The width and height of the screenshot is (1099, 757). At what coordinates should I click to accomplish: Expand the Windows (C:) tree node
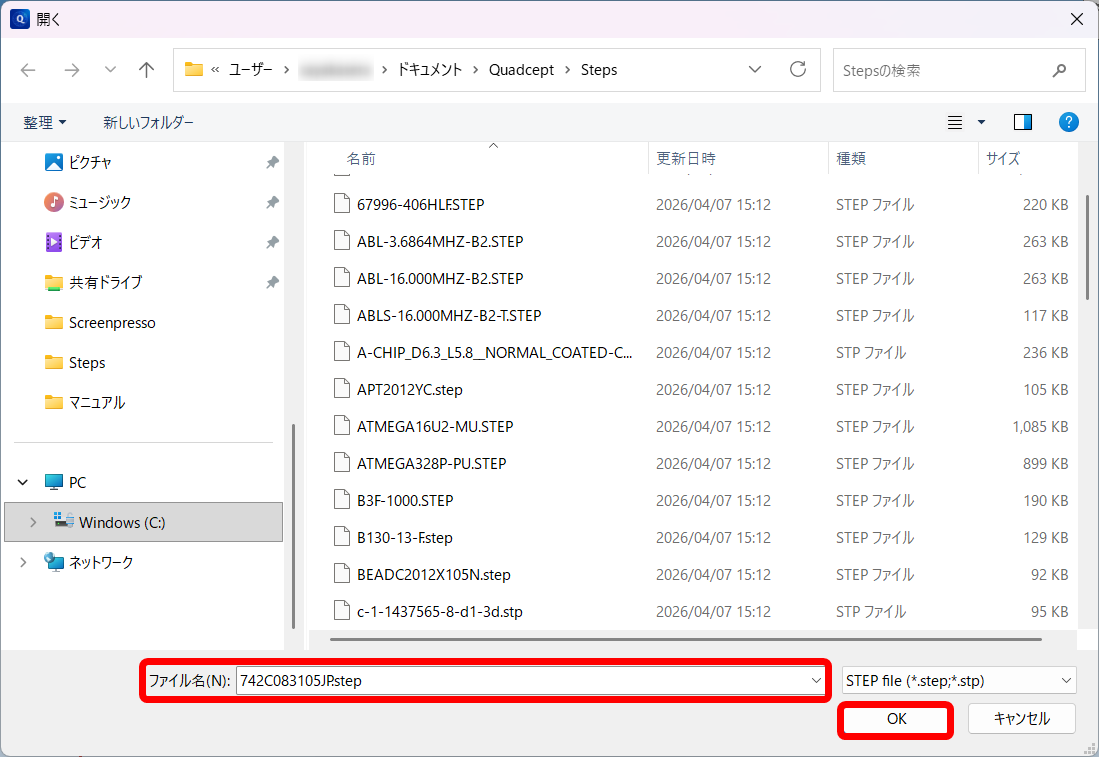coord(34,522)
